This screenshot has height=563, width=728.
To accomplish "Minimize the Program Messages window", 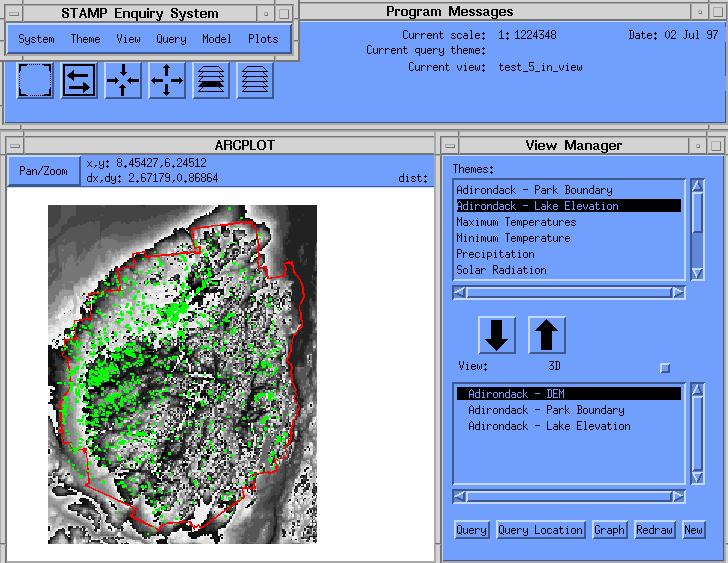I will 700,12.
